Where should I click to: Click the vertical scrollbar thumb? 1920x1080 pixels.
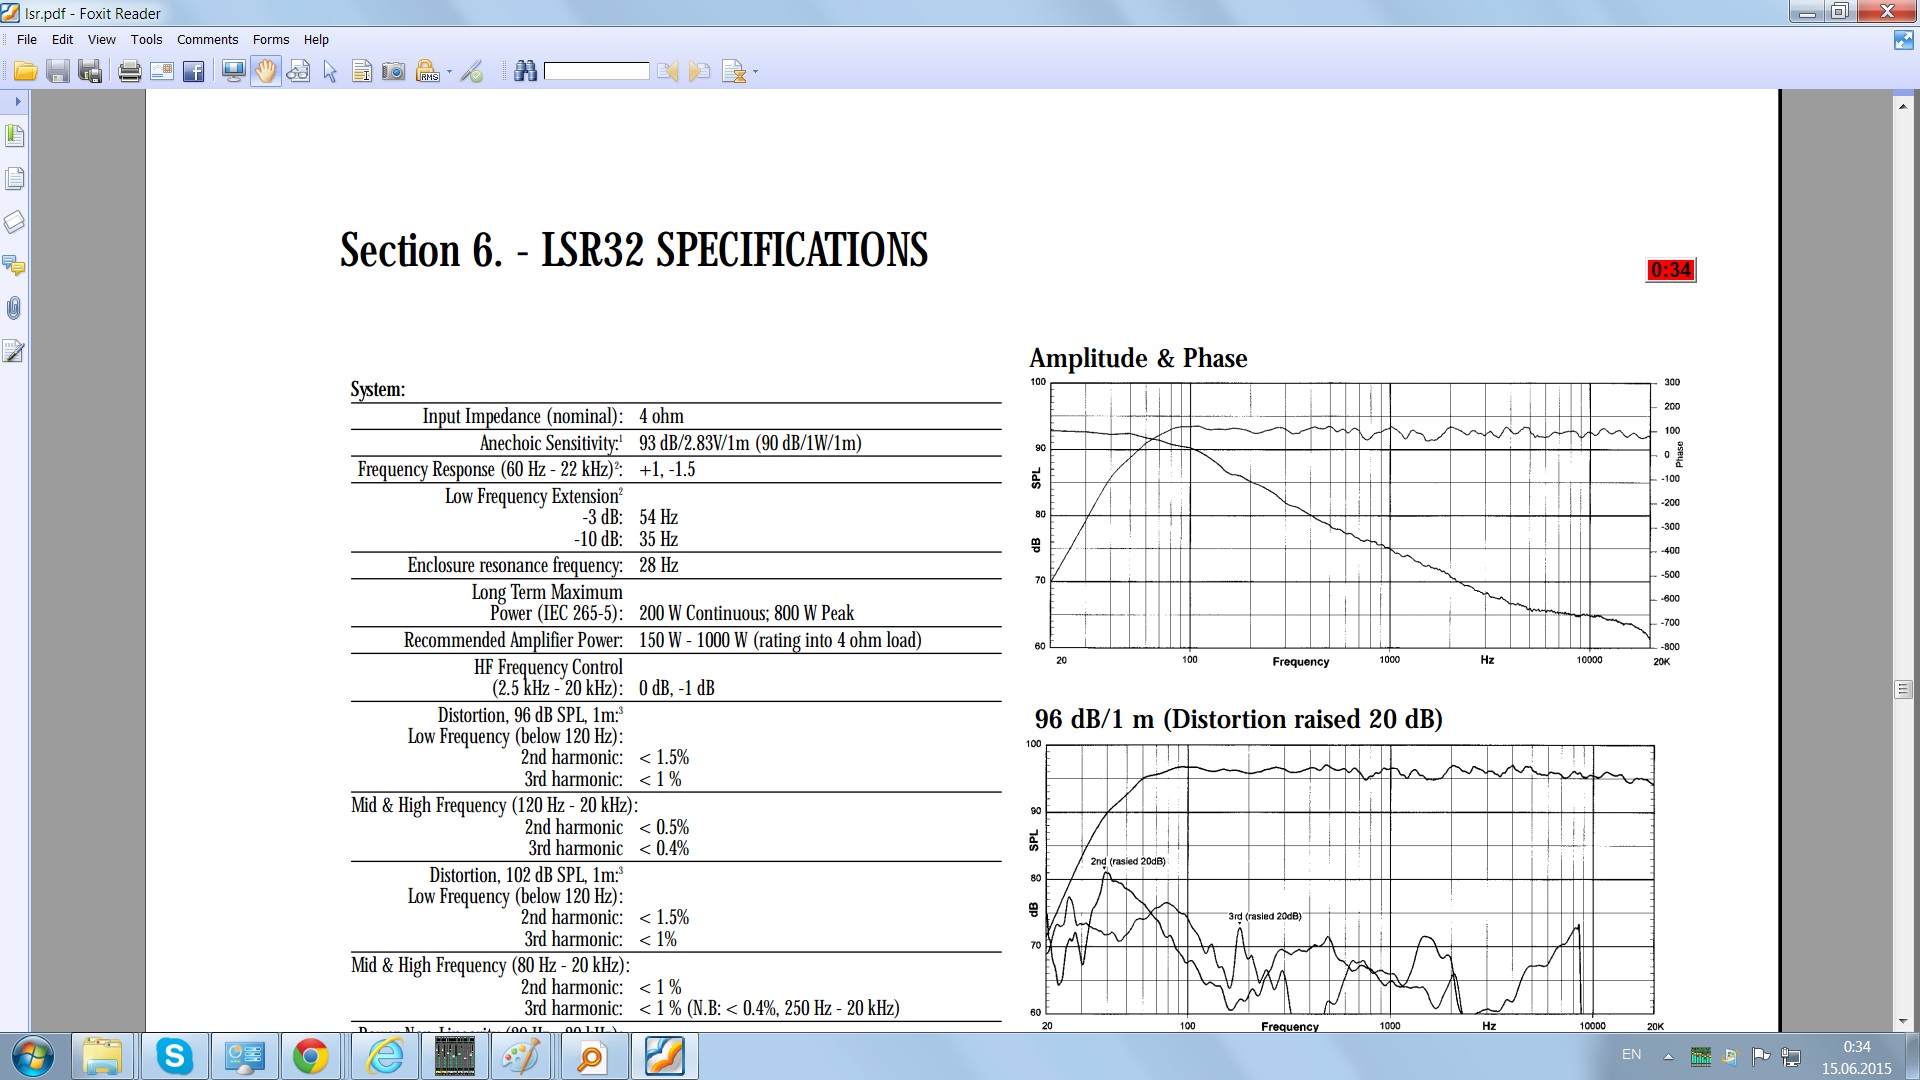coord(1903,689)
